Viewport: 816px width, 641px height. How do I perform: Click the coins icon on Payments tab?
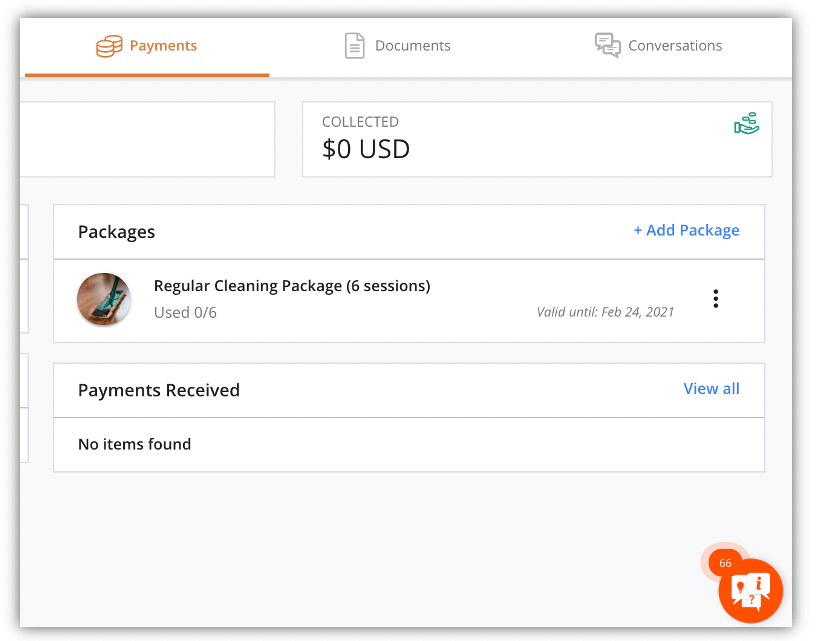(x=109, y=46)
